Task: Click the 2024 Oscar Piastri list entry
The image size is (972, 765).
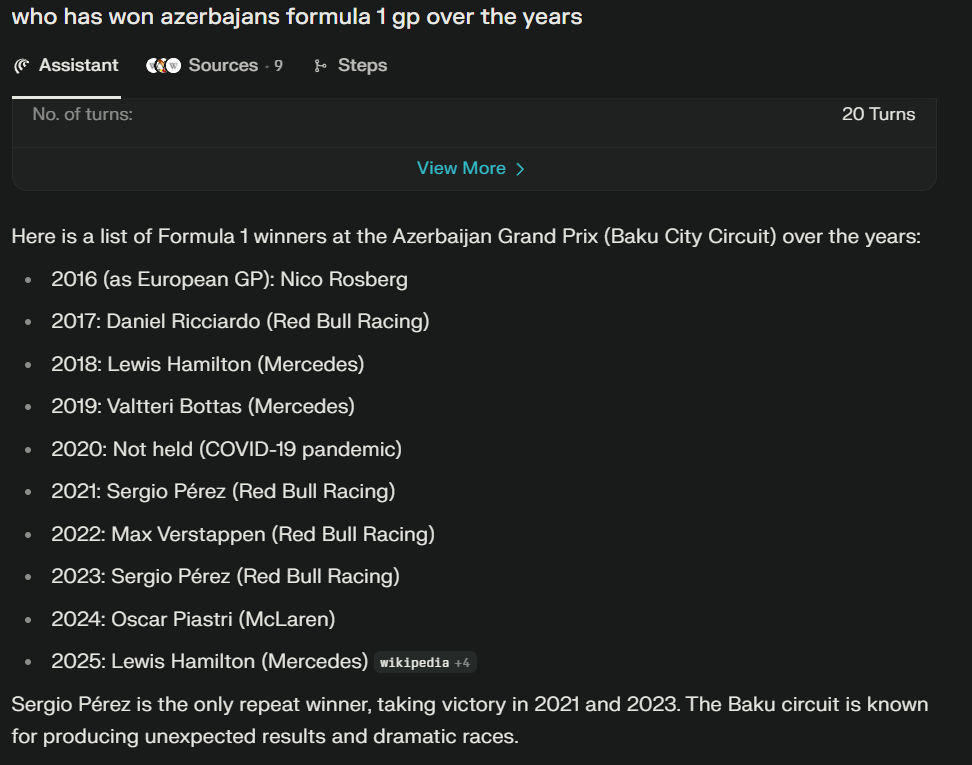Action: (193, 619)
